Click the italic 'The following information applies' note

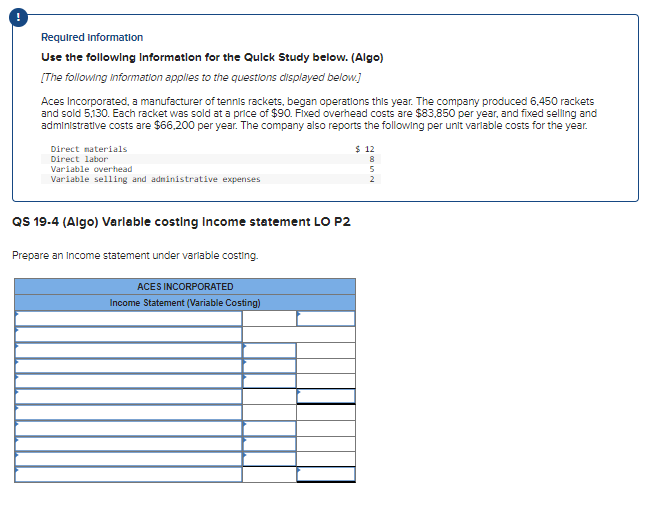coord(201,78)
